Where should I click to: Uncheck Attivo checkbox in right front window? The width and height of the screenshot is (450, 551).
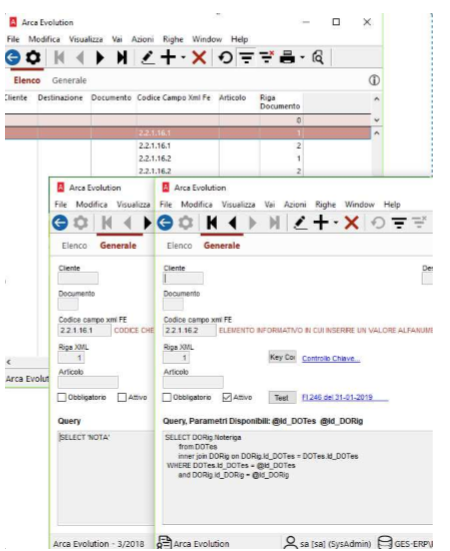[227, 397]
